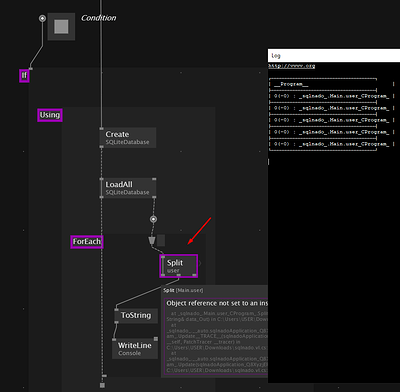The width and height of the screenshot is (400, 392).
Task: Select the Using region label
Action: point(50,115)
